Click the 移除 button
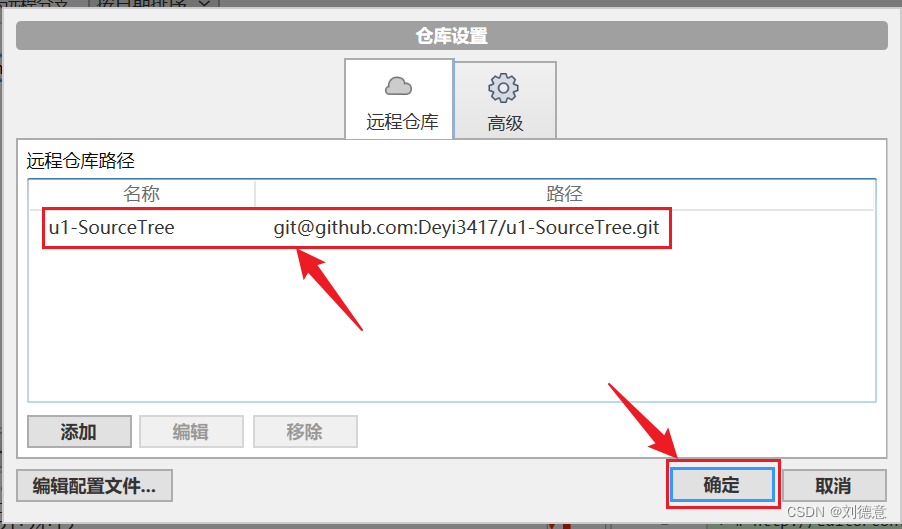The height and width of the screenshot is (529, 902). [305, 431]
